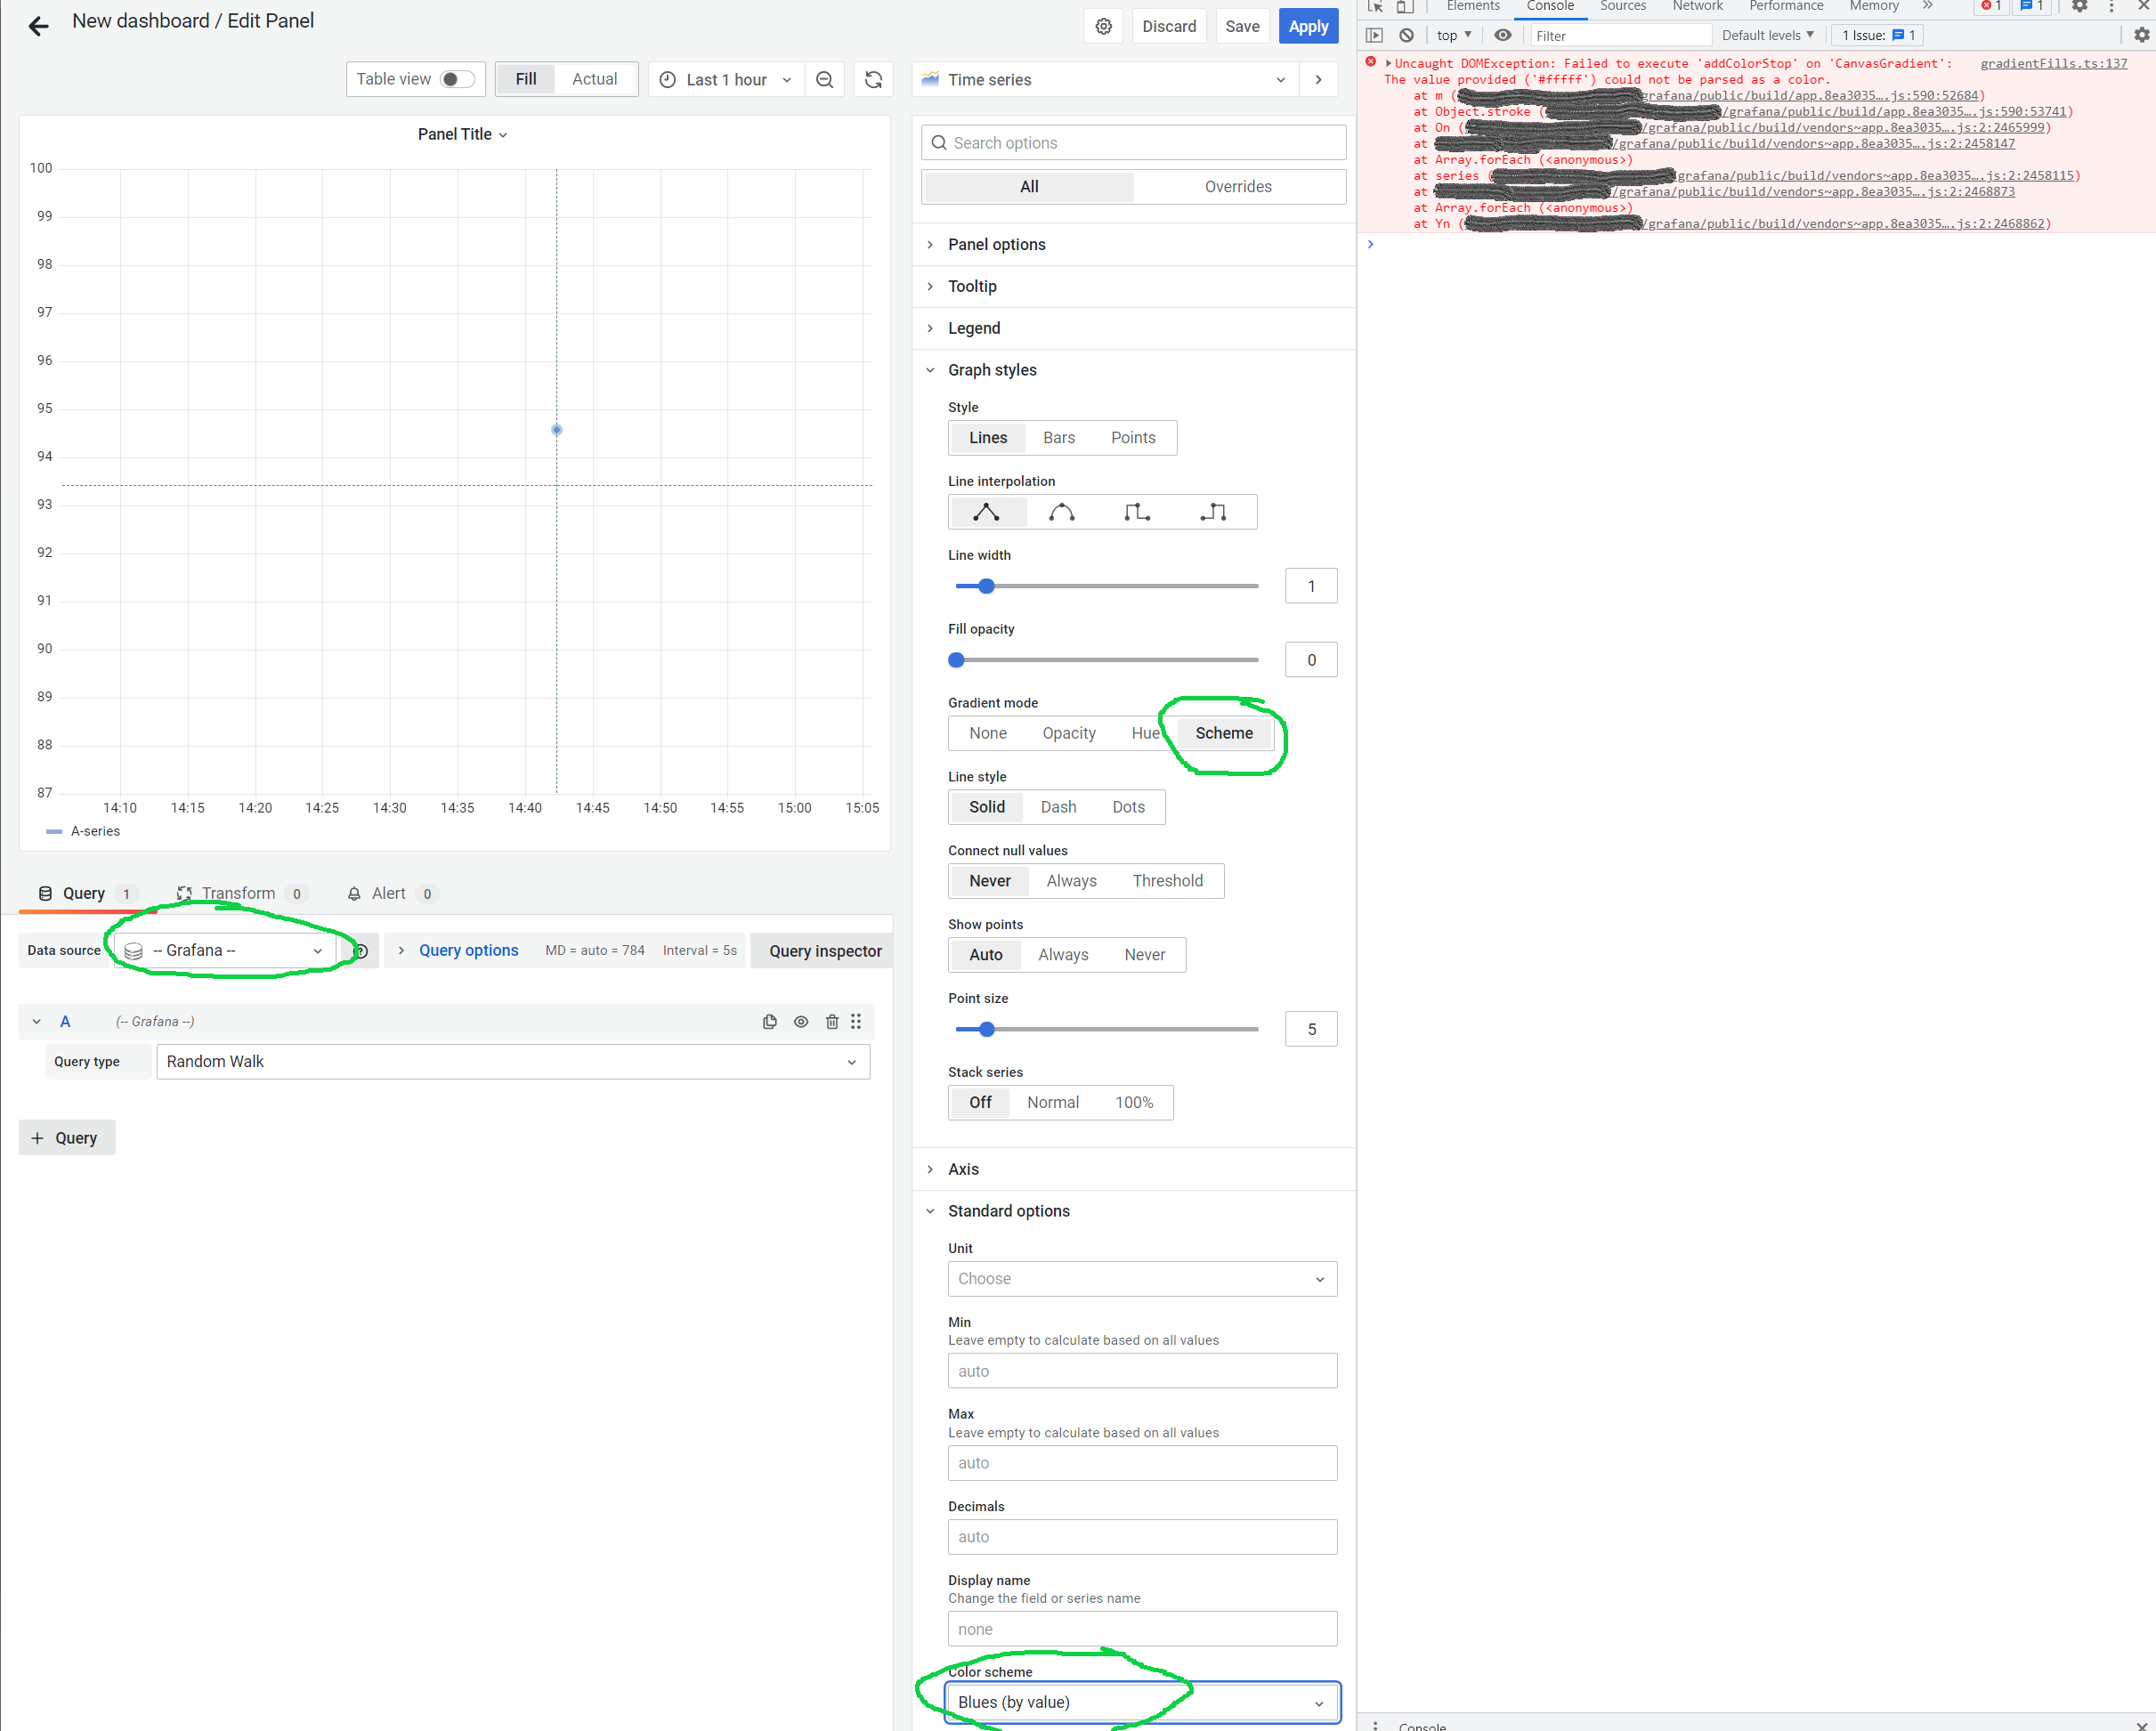2156x1731 pixels.
Task: Expand the Panel options section
Action: click(996, 244)
